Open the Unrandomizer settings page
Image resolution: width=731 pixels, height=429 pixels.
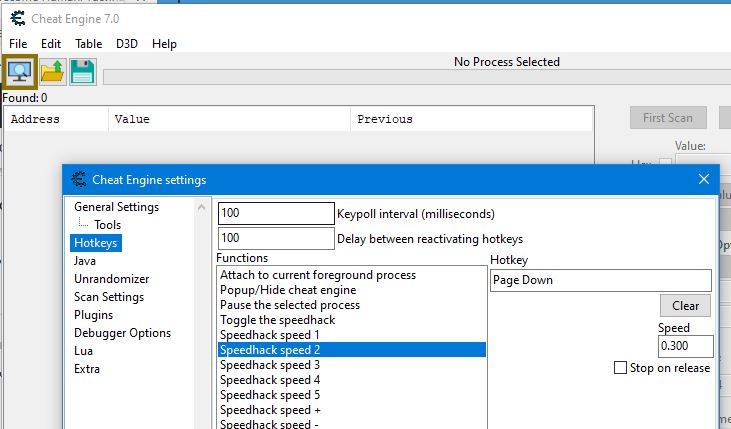tap(111, 279)
